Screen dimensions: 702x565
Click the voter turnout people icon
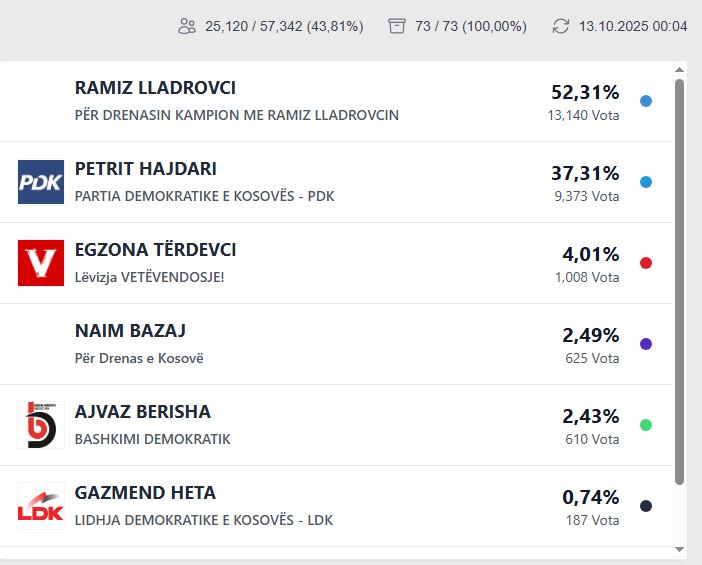pyautogui.click(x=187, y=26)
